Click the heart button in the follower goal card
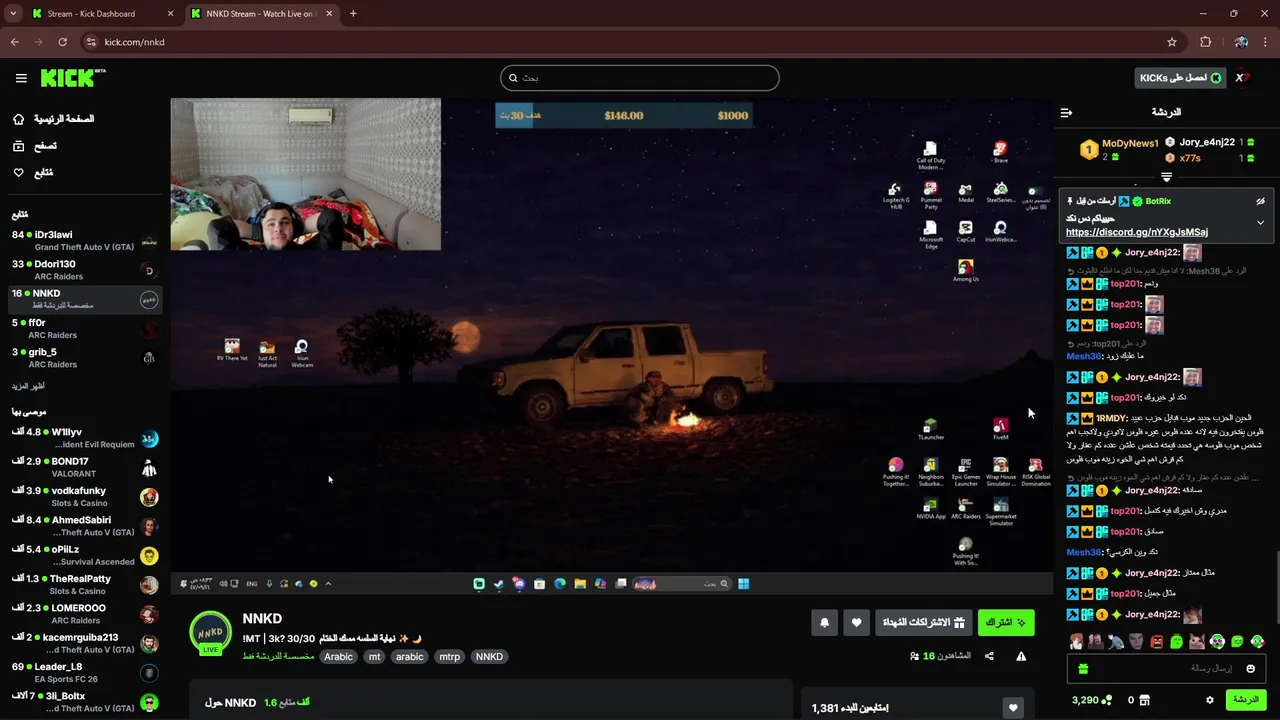The width and height of the screenshot is (1280, 720). pos(1013,707)
